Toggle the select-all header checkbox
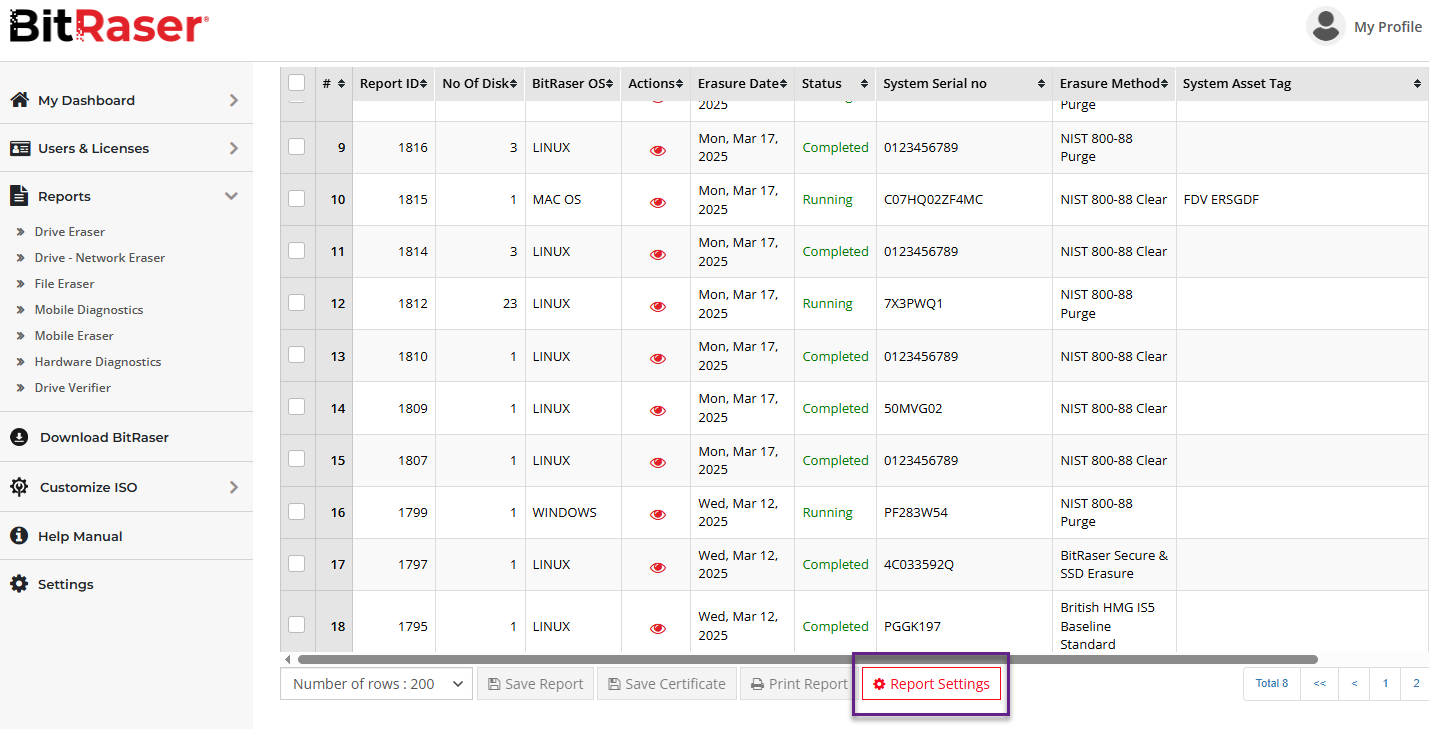 297,82
